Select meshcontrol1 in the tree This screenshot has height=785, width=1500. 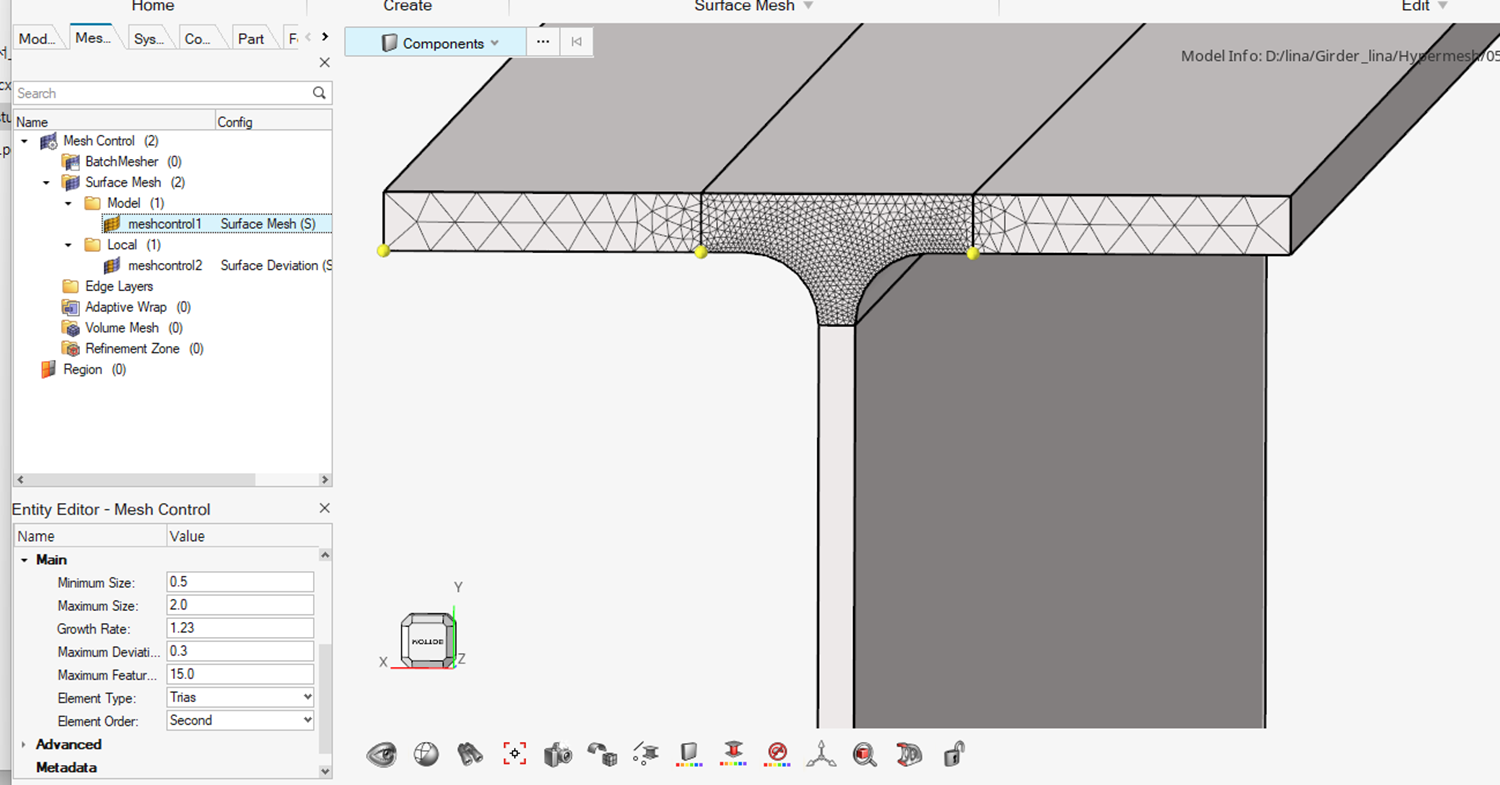click(x=164, y=224)
